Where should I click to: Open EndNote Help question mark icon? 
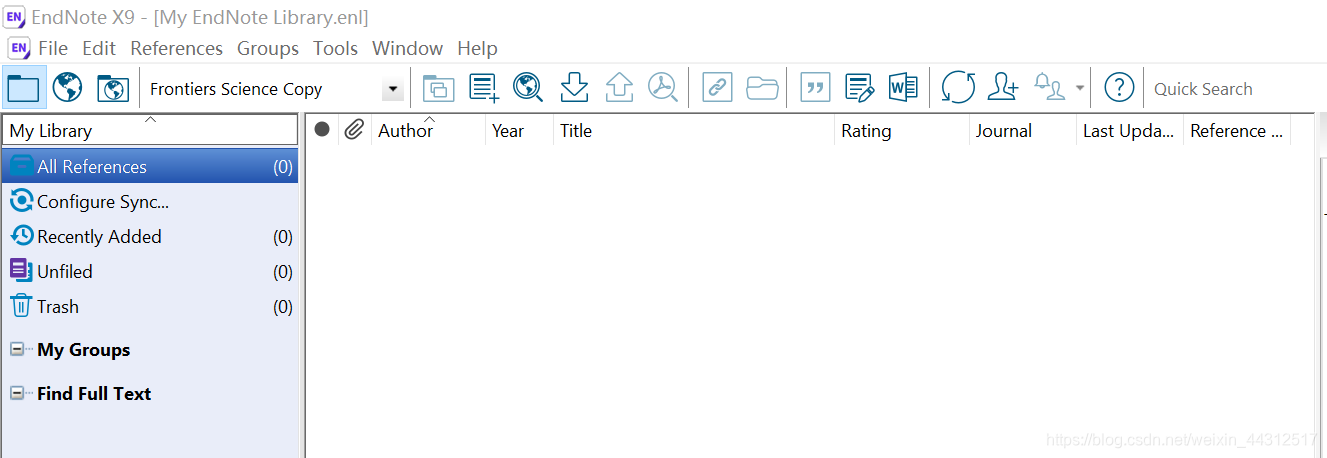click(1119, 88)
